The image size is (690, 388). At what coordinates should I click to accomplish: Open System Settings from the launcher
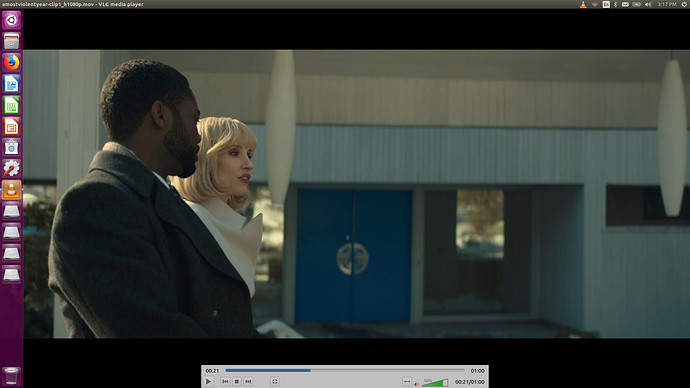coord(11,168)
